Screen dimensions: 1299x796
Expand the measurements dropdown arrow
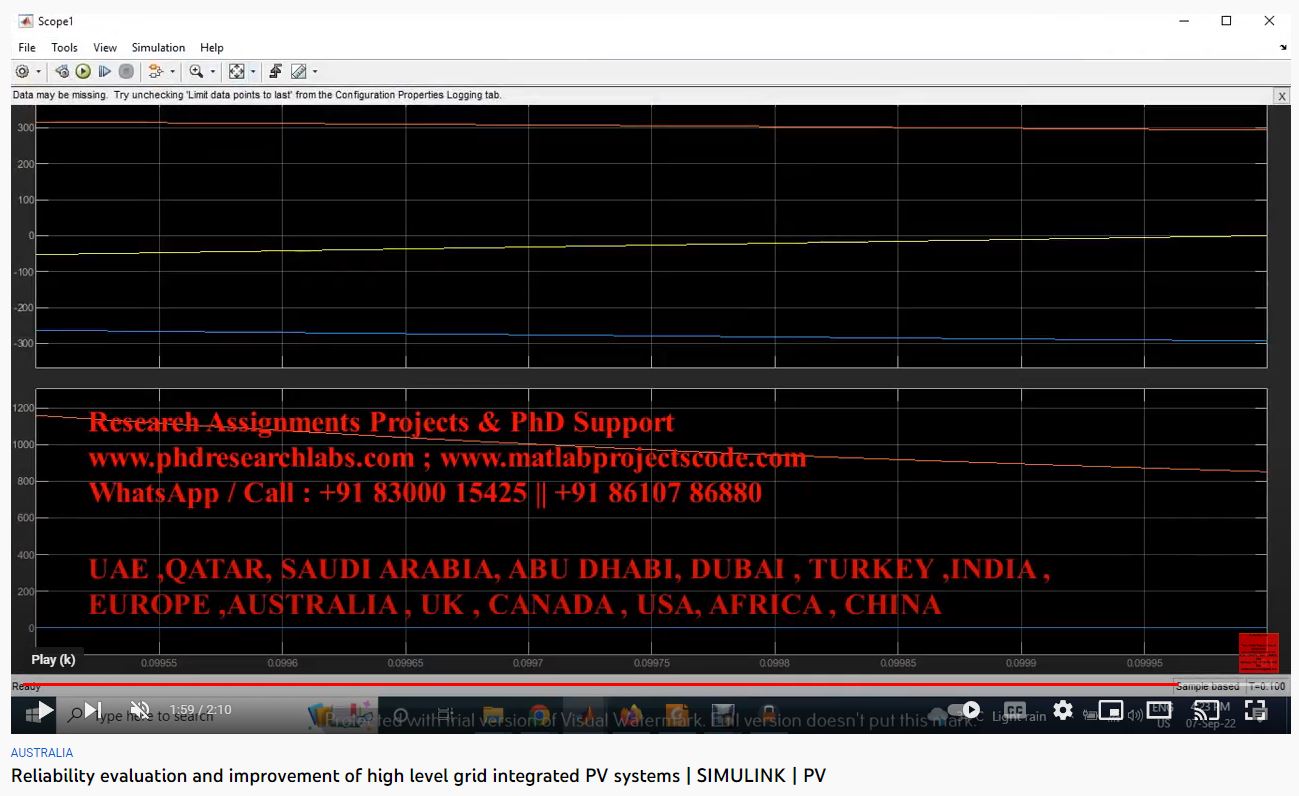(x=315, y=72)
